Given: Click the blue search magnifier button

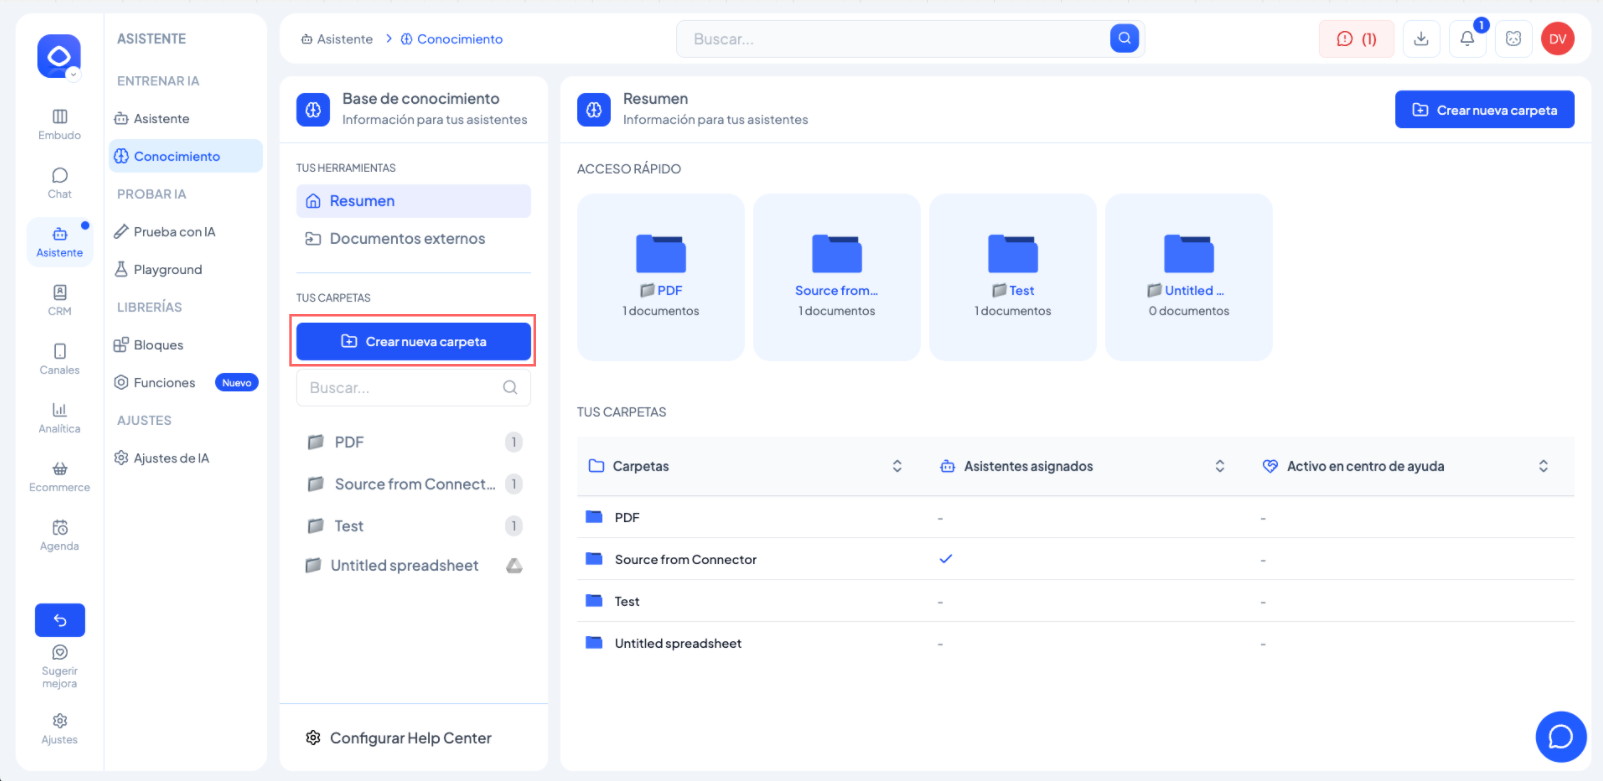Looking at the screenshot, I should 1125,39.
